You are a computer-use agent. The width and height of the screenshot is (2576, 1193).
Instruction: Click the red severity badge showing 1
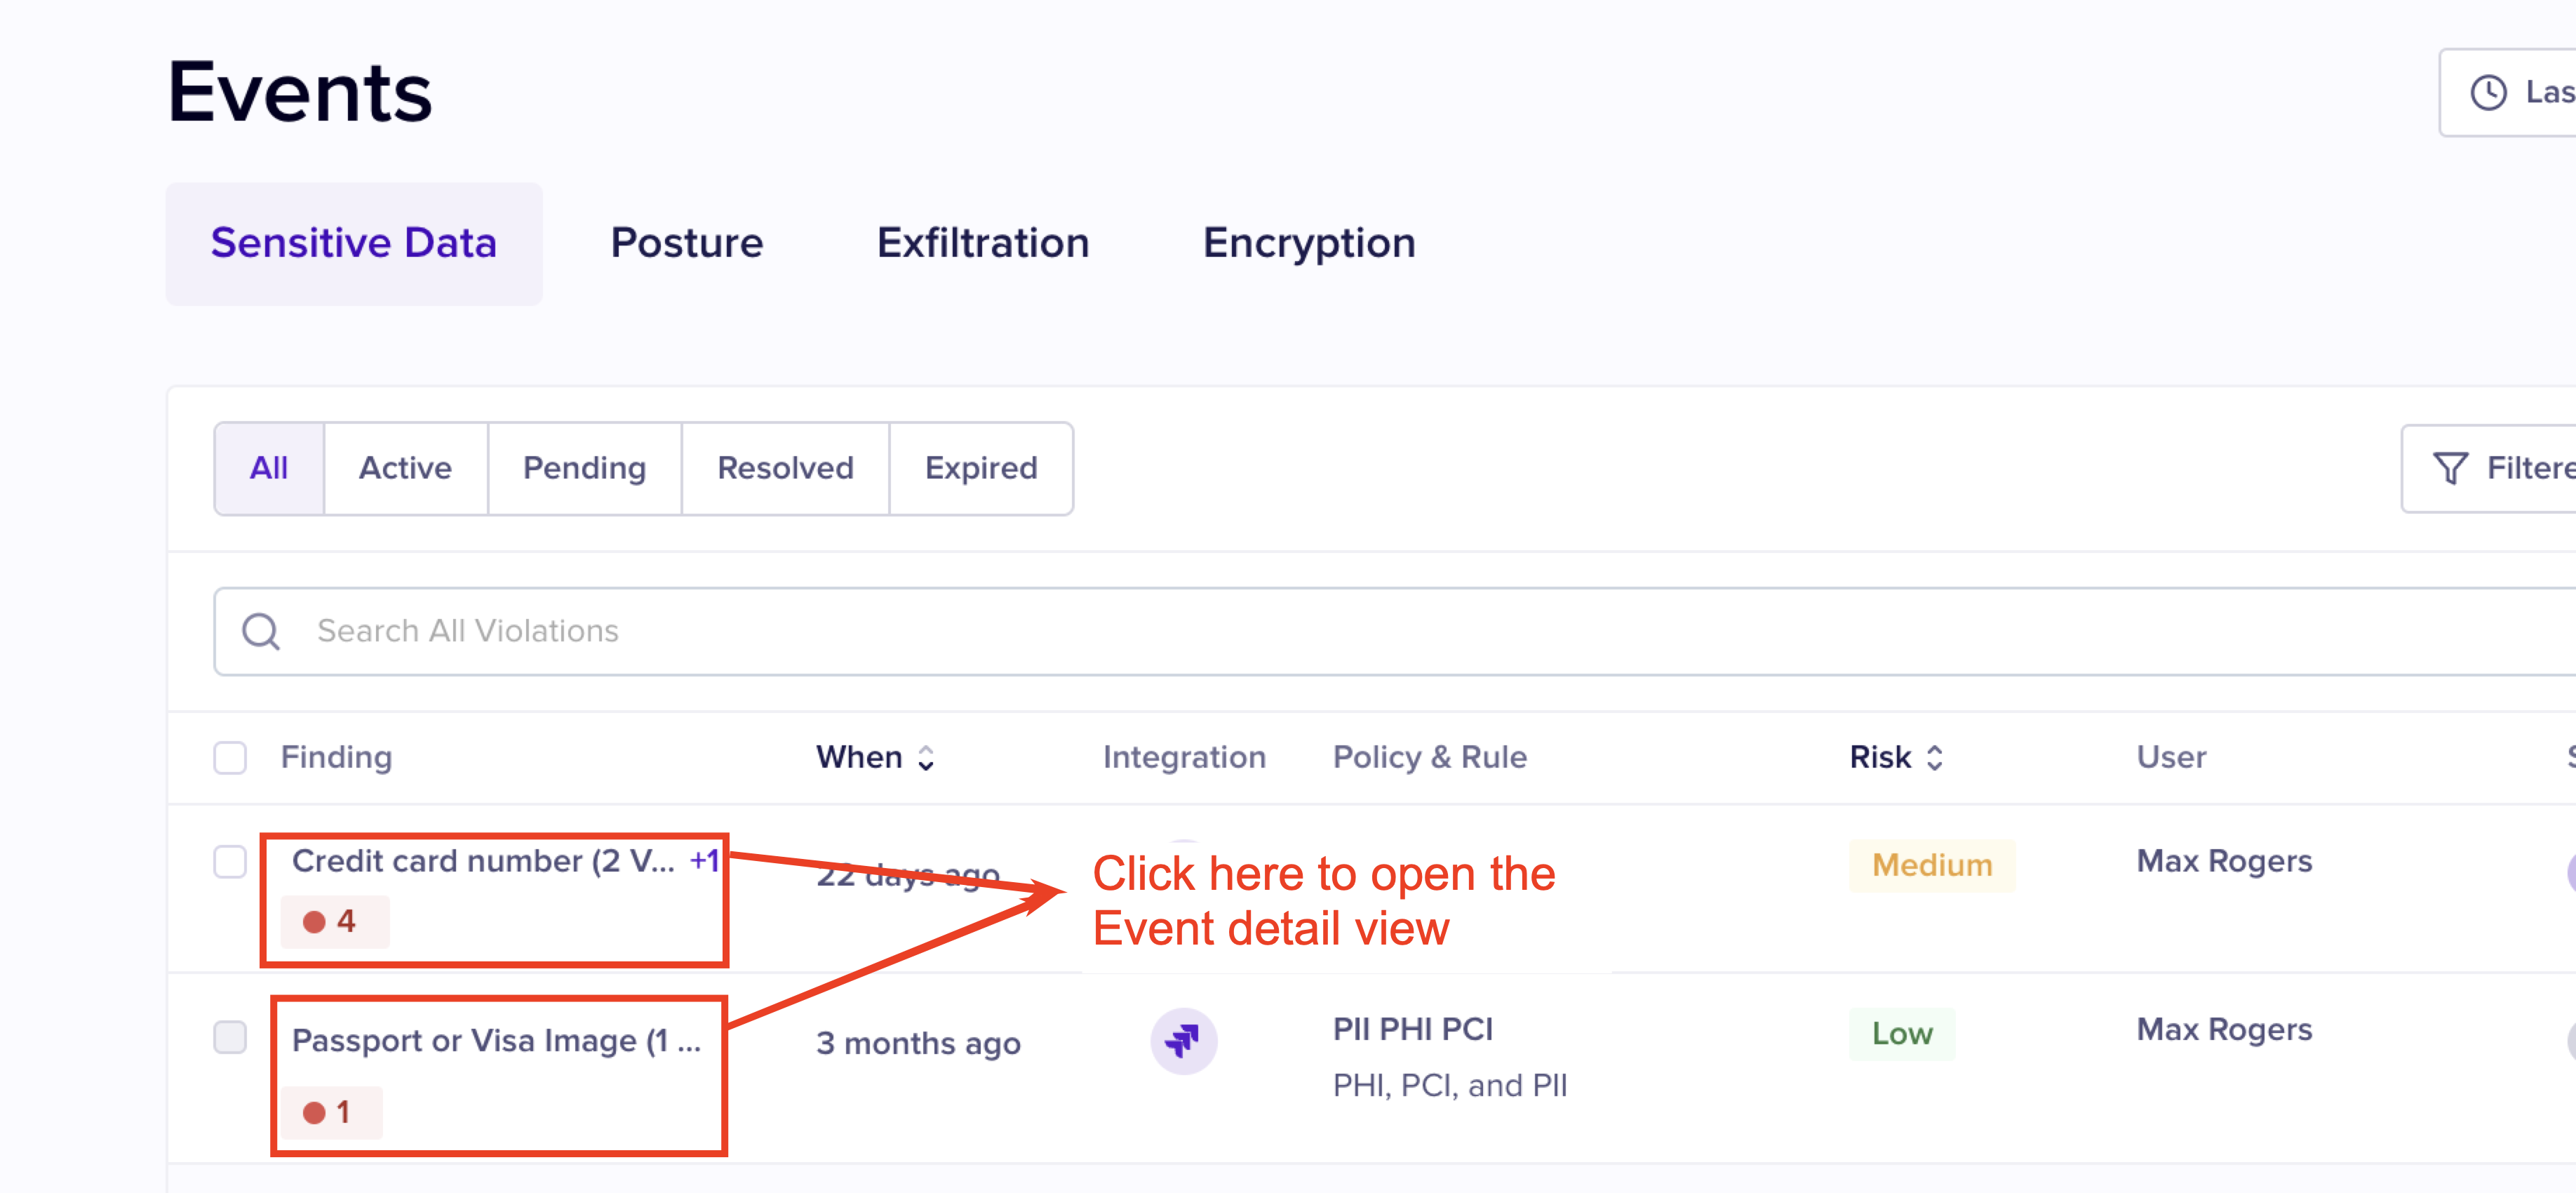tap(330, 1112)
